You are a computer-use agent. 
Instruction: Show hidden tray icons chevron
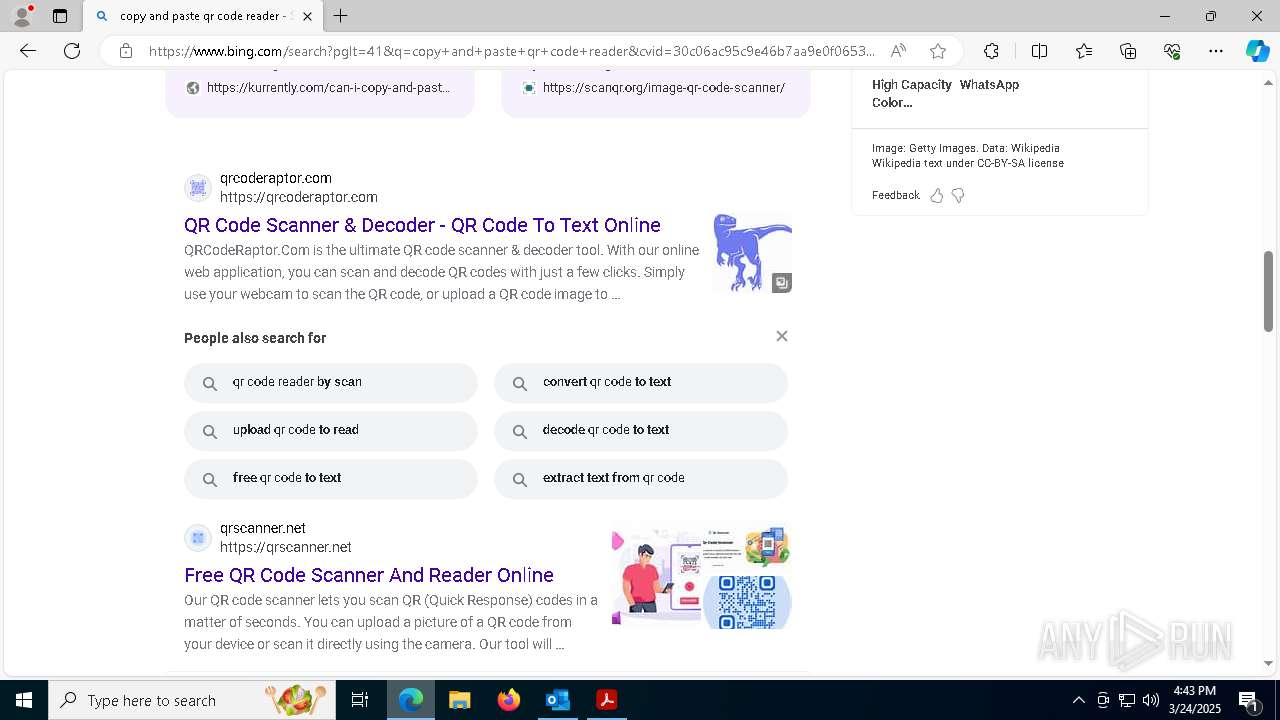pyautogui.click(x=1078, y=700)
